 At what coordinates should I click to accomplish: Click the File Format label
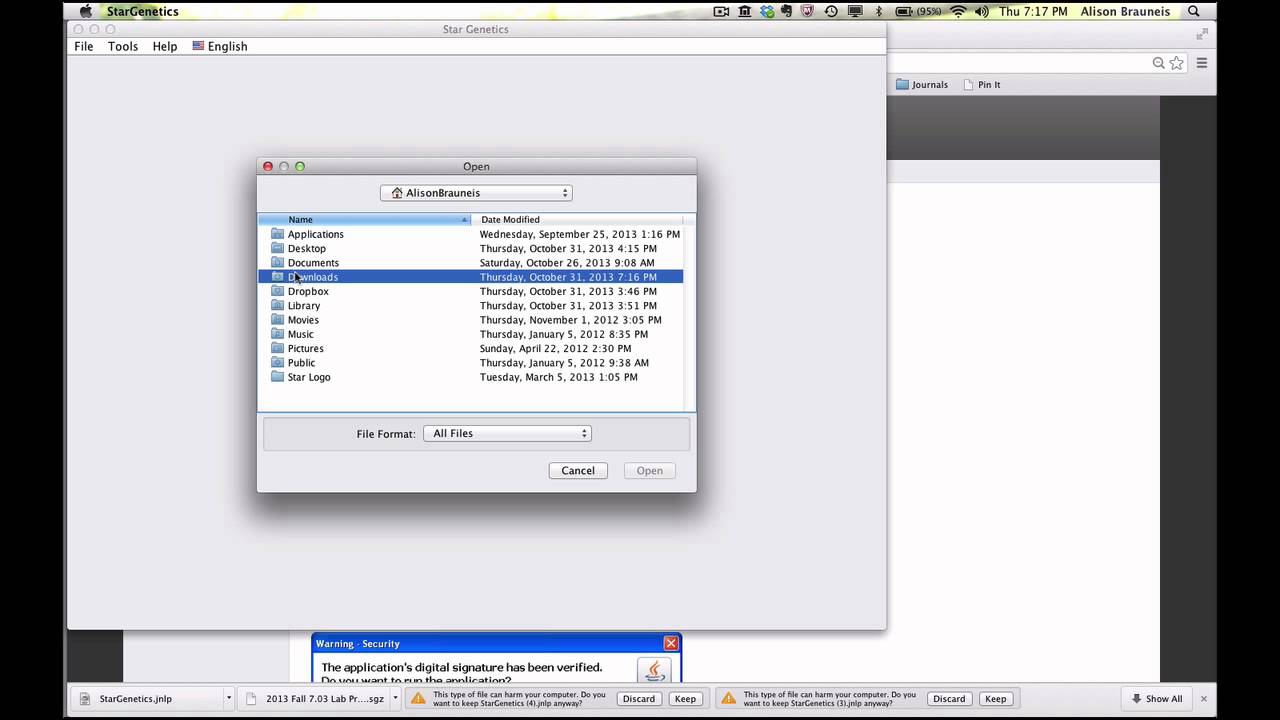pos(386,434)
